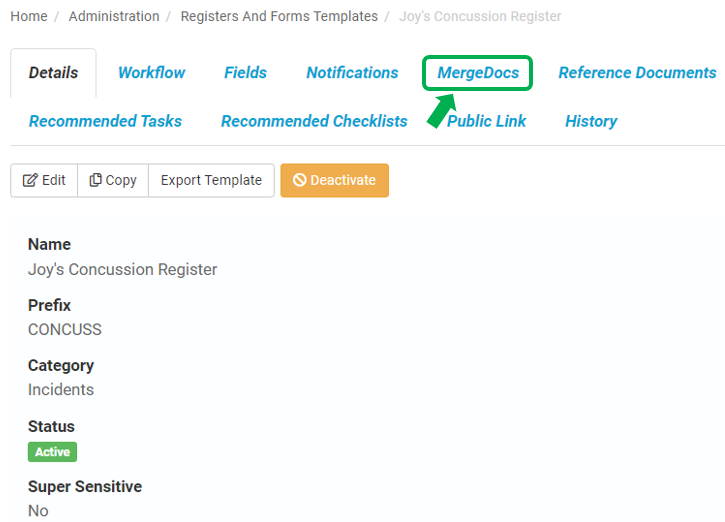Show the History tab

click(591, 121)
